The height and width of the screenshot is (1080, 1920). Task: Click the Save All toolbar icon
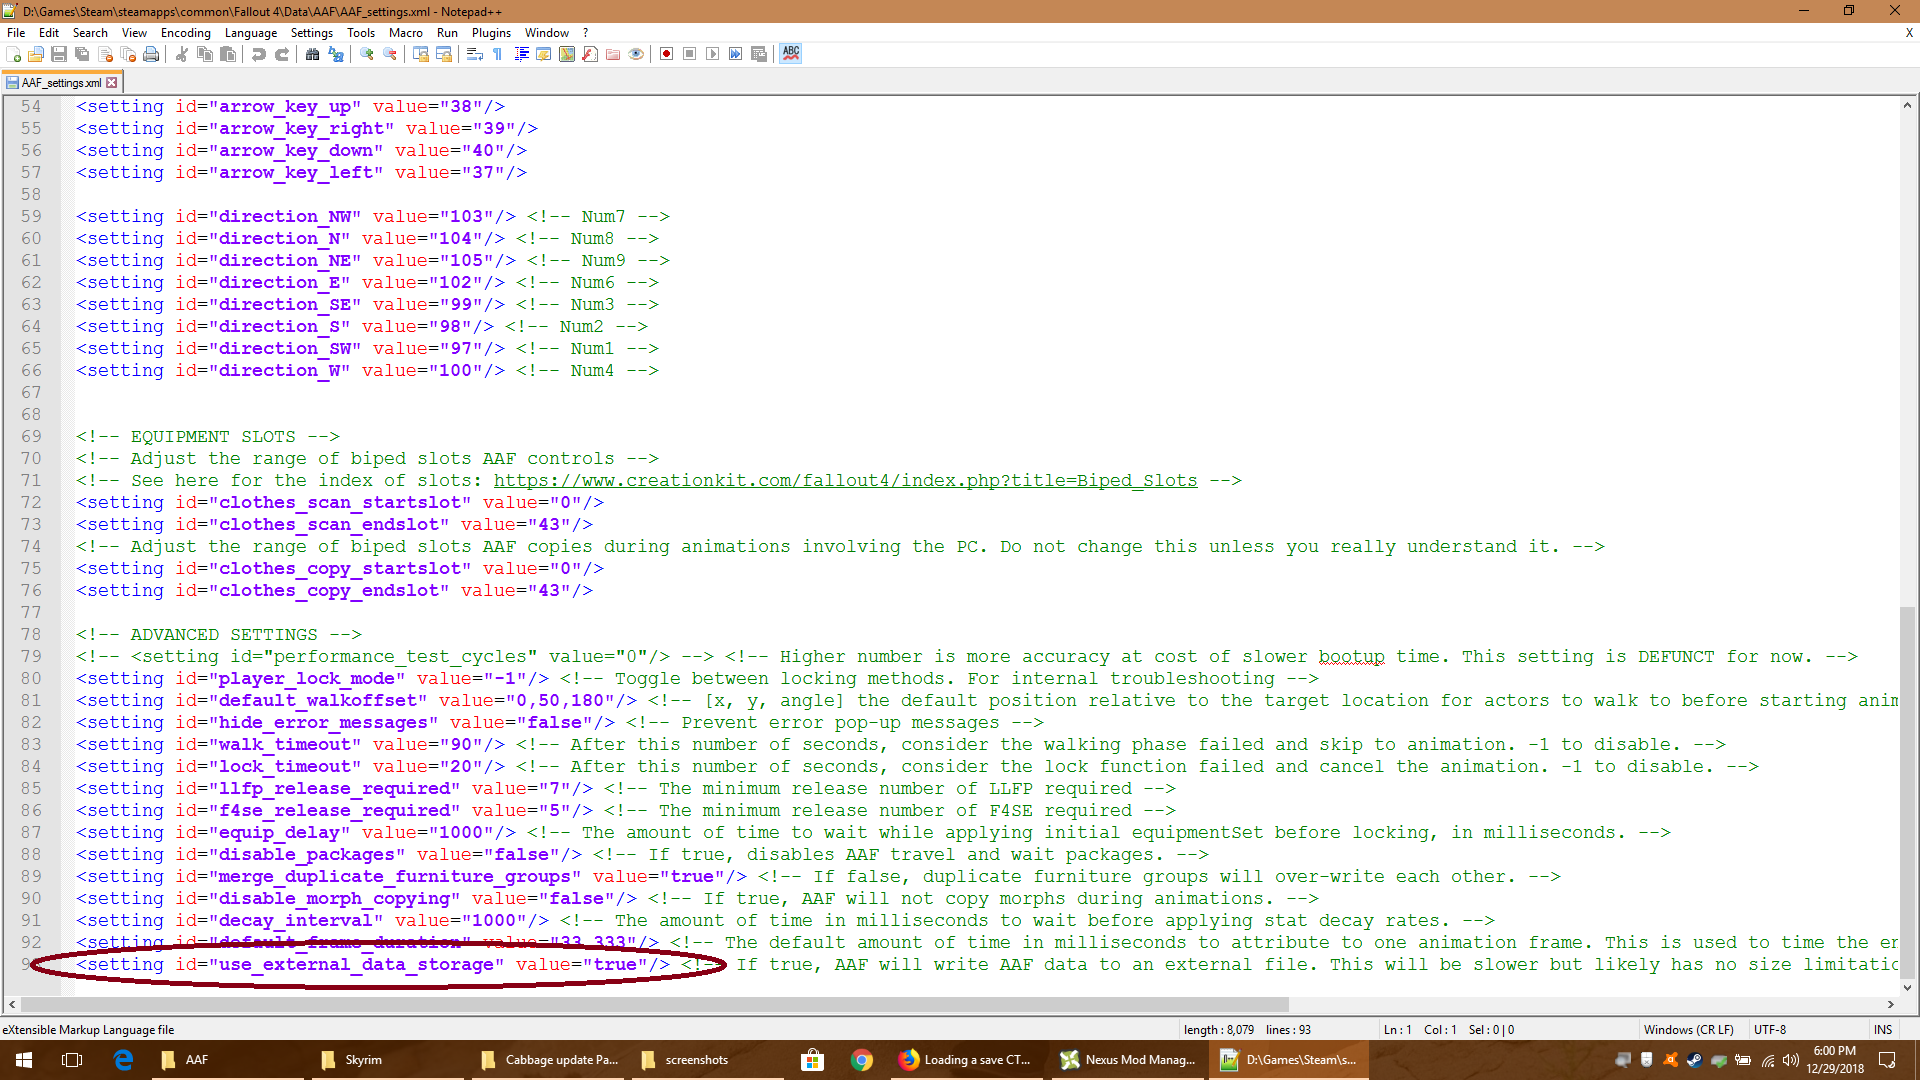tap(82, 54)
